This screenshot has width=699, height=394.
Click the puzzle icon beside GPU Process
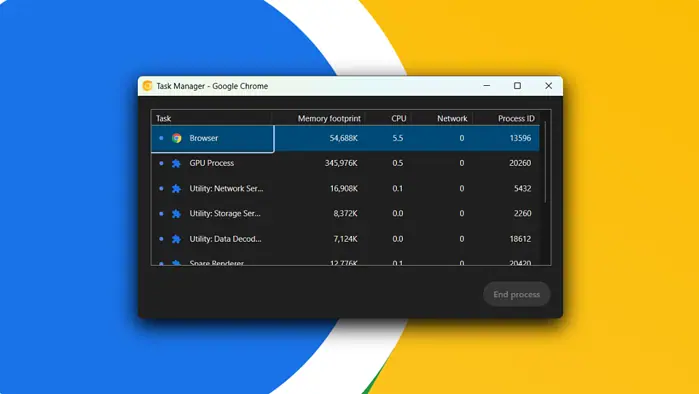(x=177, y=164)
